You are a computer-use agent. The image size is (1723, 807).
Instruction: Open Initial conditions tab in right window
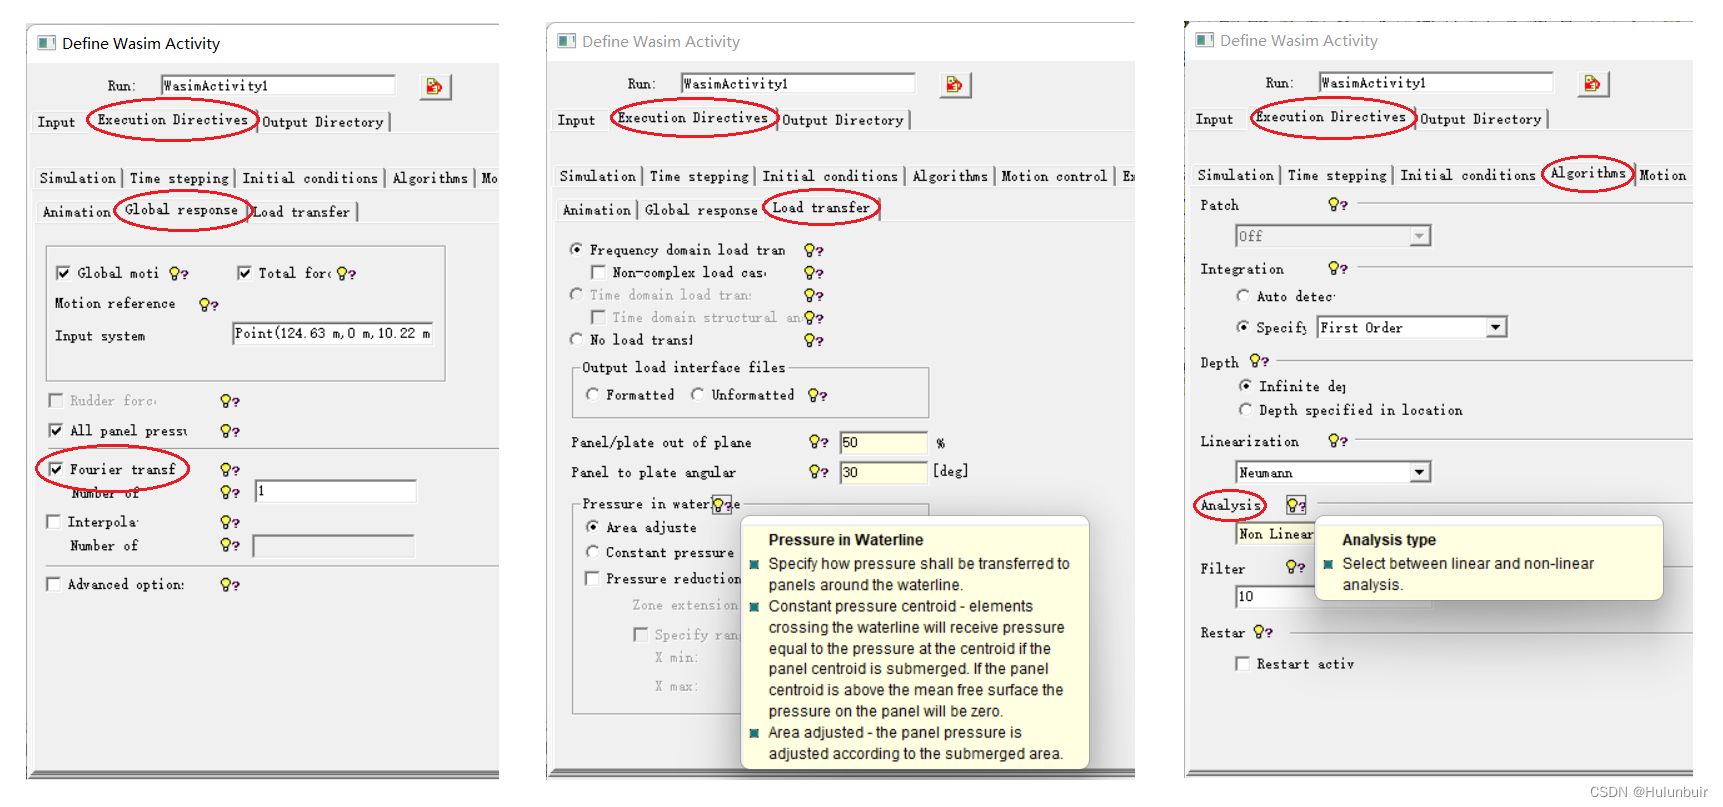click(1468, 175)
